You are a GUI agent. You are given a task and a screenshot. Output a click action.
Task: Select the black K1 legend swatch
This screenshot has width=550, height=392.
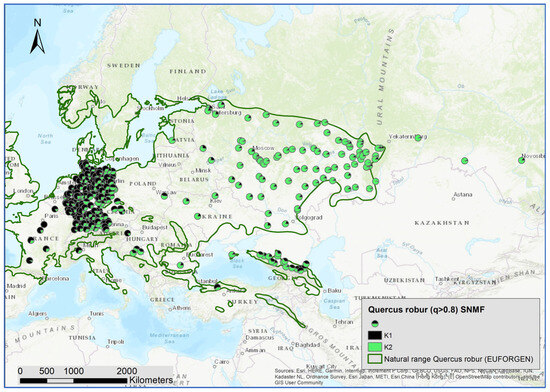pos(374,336)
